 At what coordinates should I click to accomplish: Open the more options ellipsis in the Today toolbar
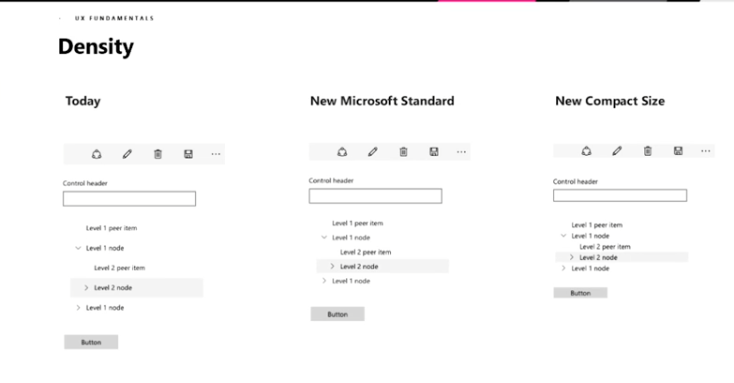click(x=215, y=154)
